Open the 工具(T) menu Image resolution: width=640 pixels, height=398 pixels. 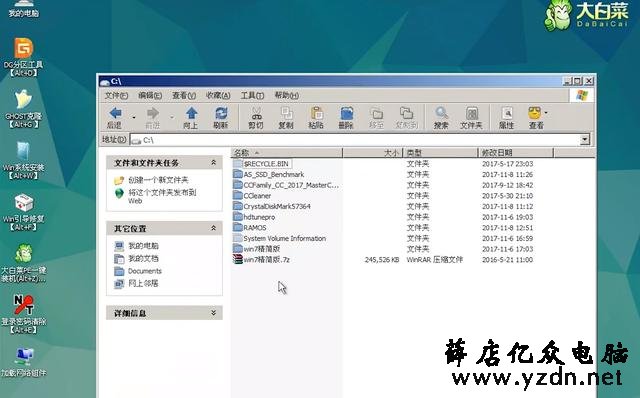pos(252,96)
